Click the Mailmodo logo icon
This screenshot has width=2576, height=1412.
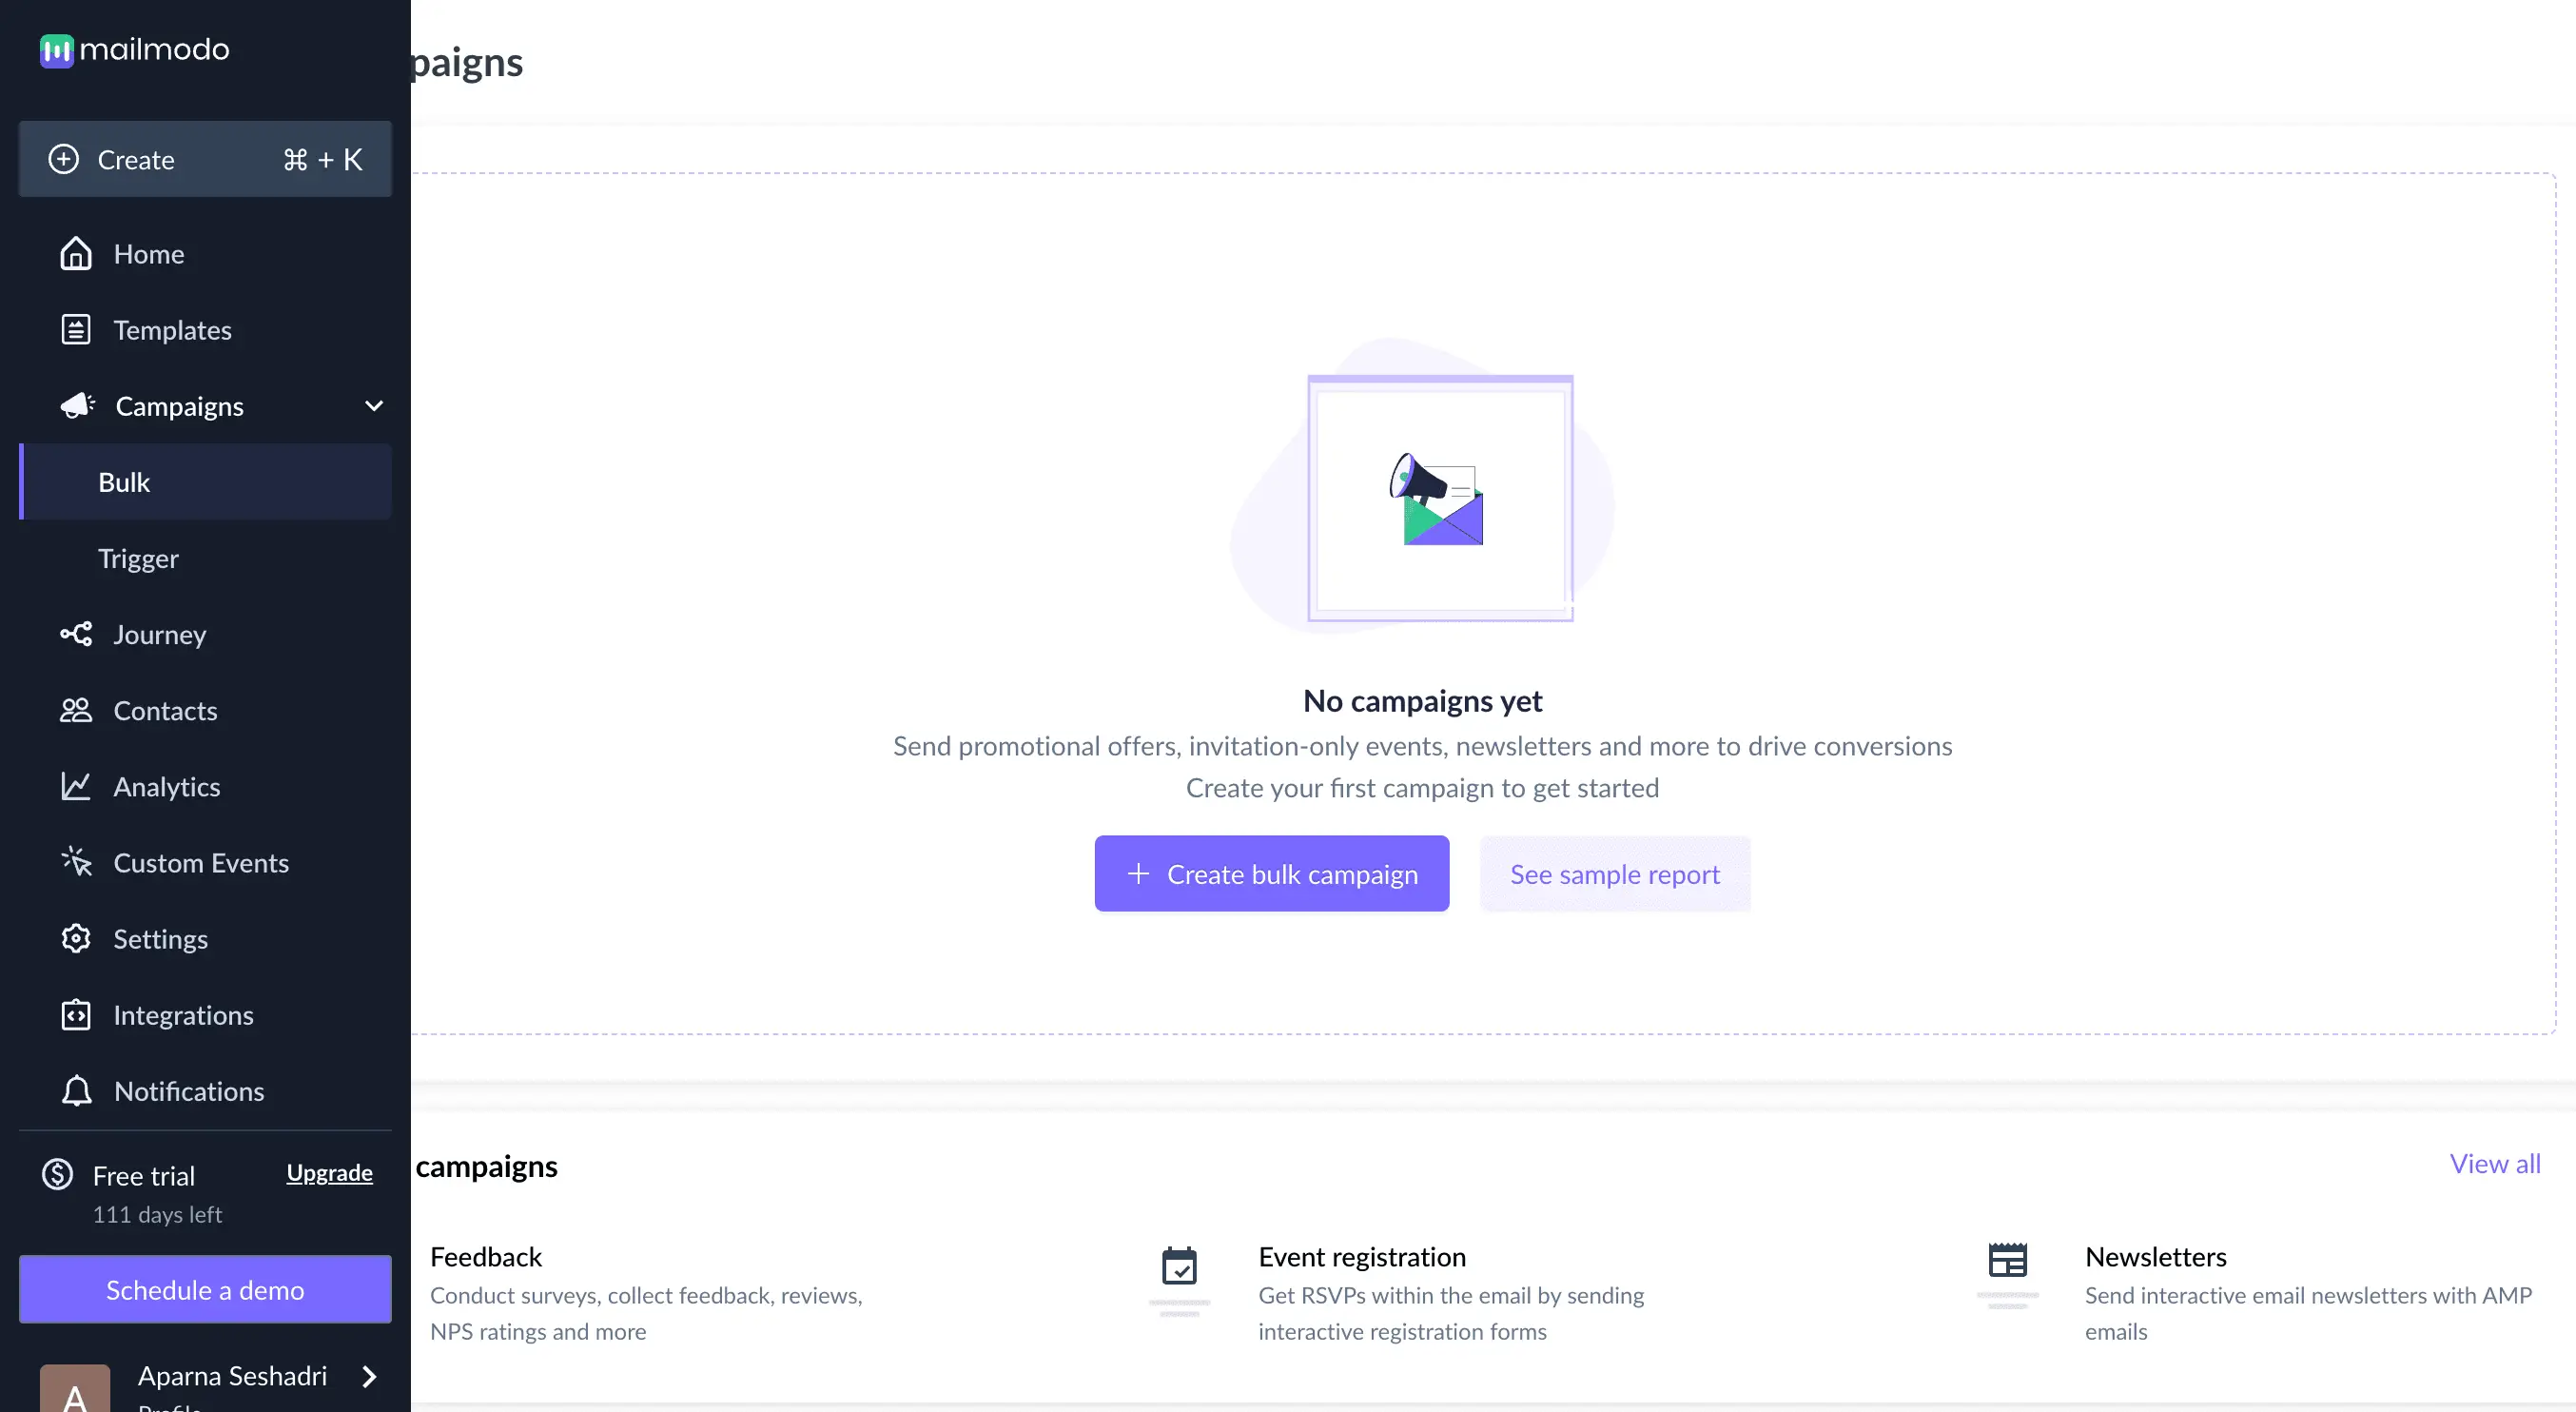(55, 47)
